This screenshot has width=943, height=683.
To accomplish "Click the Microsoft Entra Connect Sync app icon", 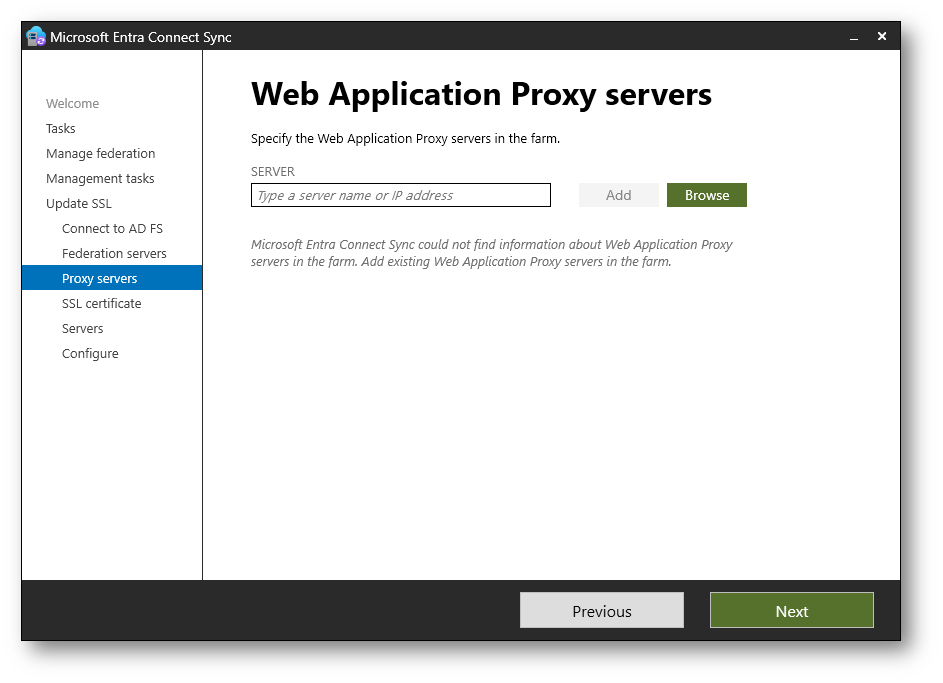I will click(36, 37).
